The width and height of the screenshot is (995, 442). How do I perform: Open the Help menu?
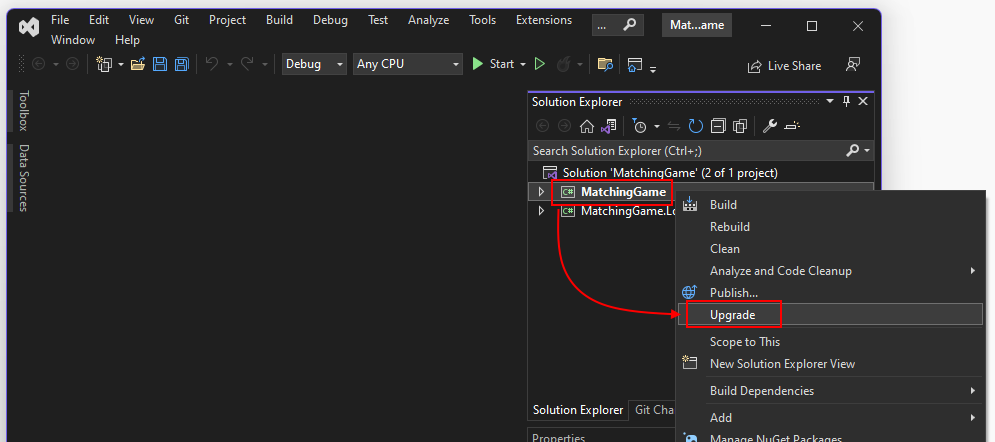(x=127, y=40)
